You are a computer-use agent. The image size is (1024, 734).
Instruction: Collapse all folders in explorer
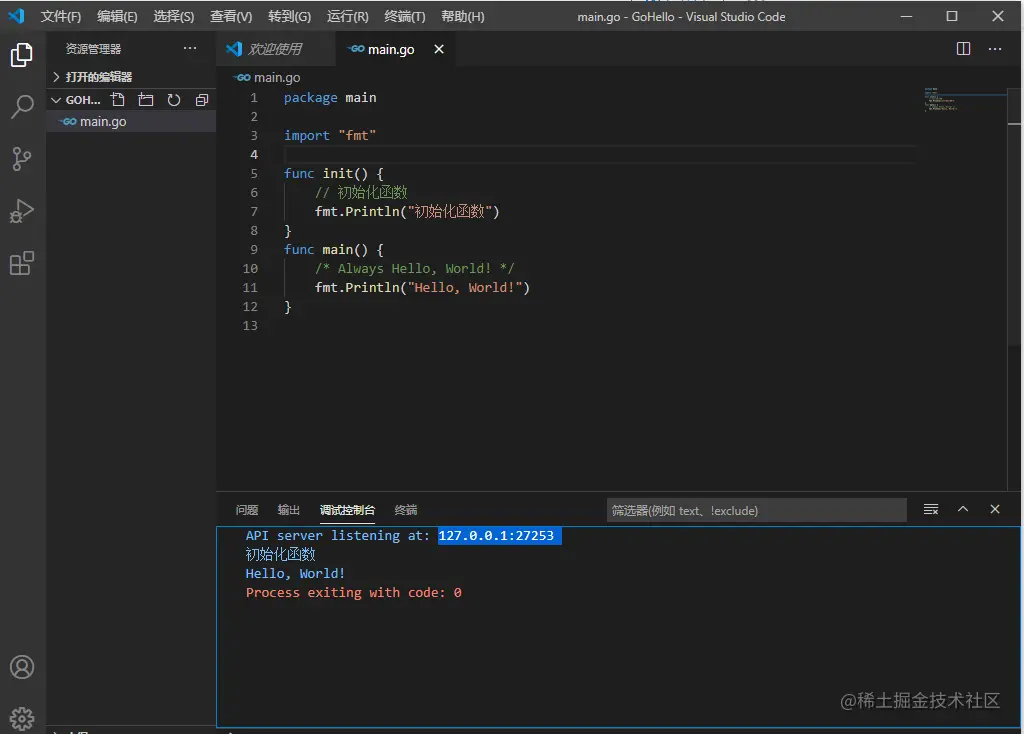click(x=202, y=100)
